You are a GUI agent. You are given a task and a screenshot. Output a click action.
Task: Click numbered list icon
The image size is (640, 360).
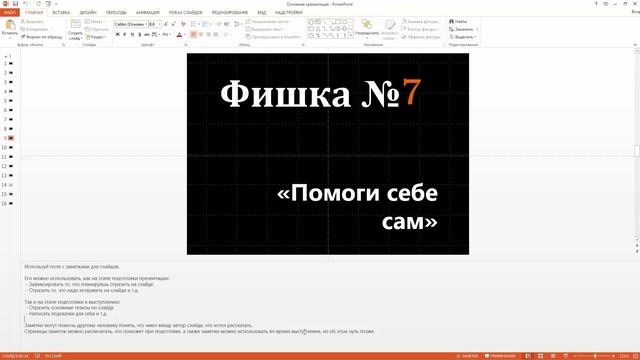point(206,24)
